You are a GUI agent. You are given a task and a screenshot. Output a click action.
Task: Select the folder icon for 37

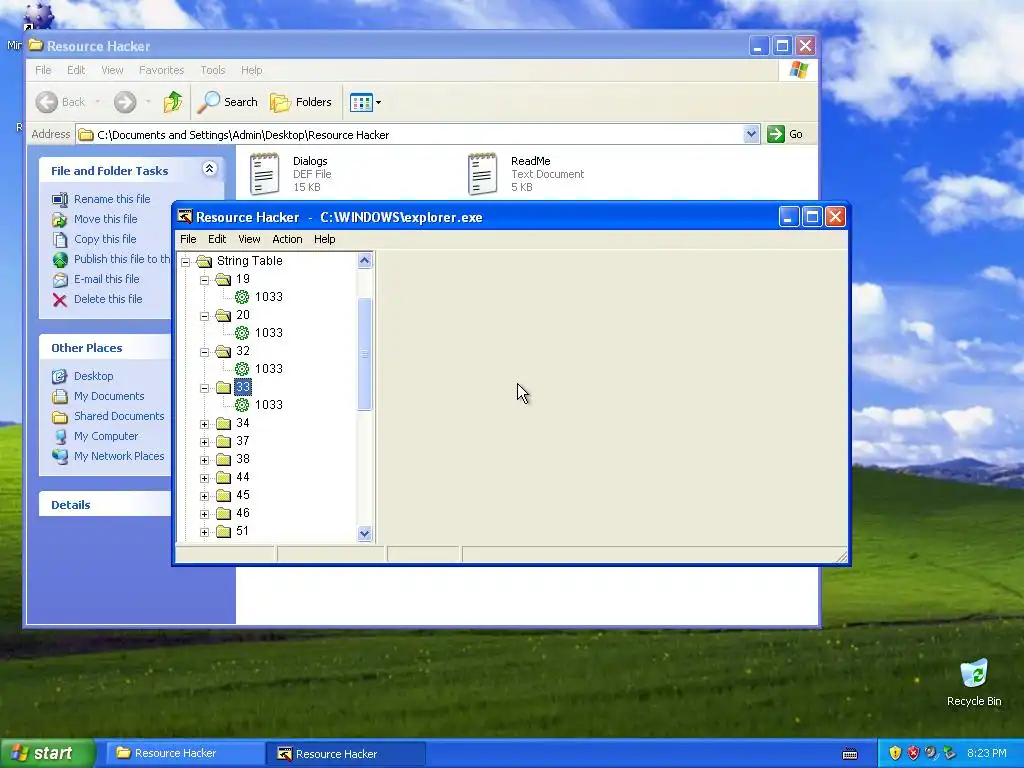click(223, 441)
